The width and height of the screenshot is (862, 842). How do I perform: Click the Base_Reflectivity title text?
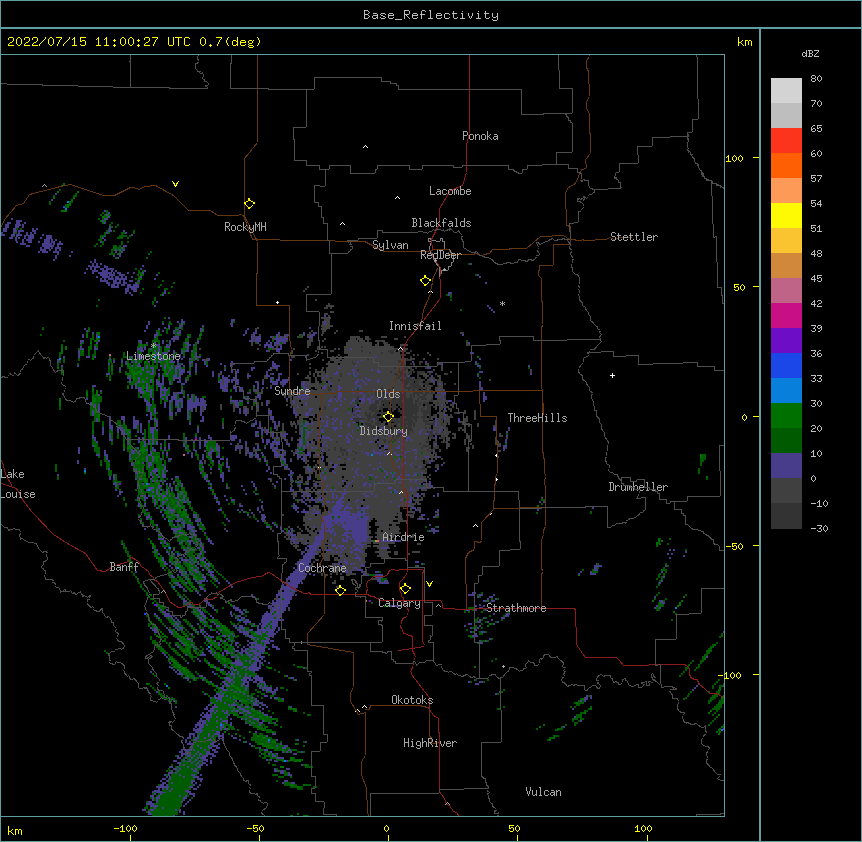click(431, 15)
